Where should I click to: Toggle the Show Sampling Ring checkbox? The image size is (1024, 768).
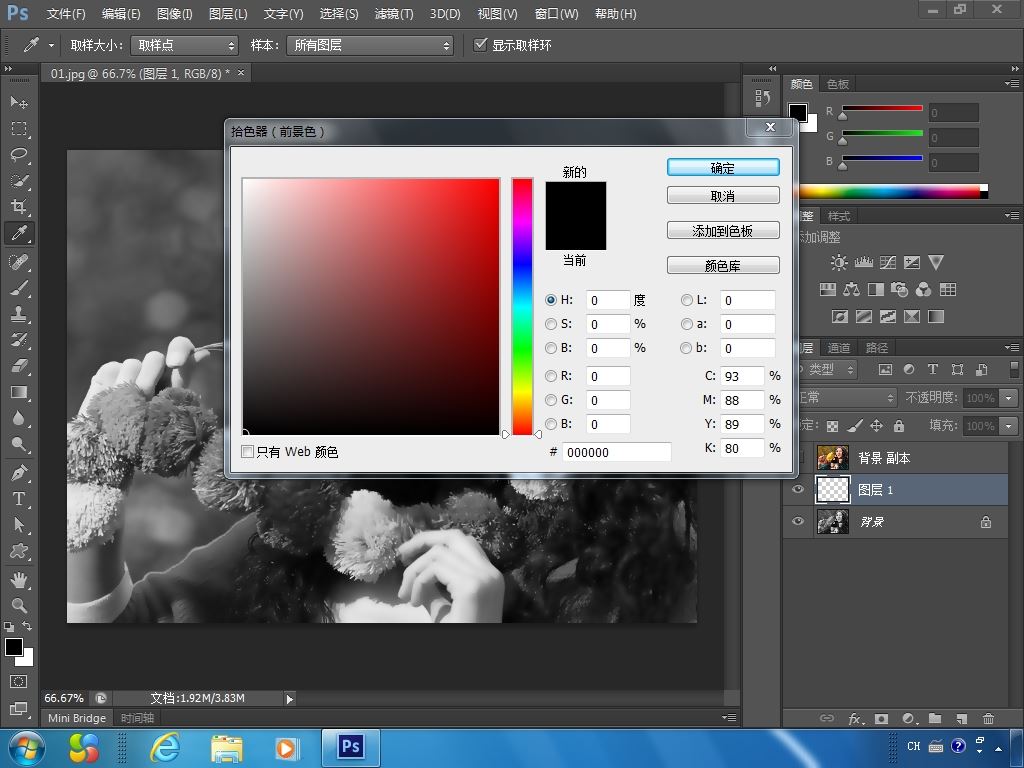pos(481,44)
